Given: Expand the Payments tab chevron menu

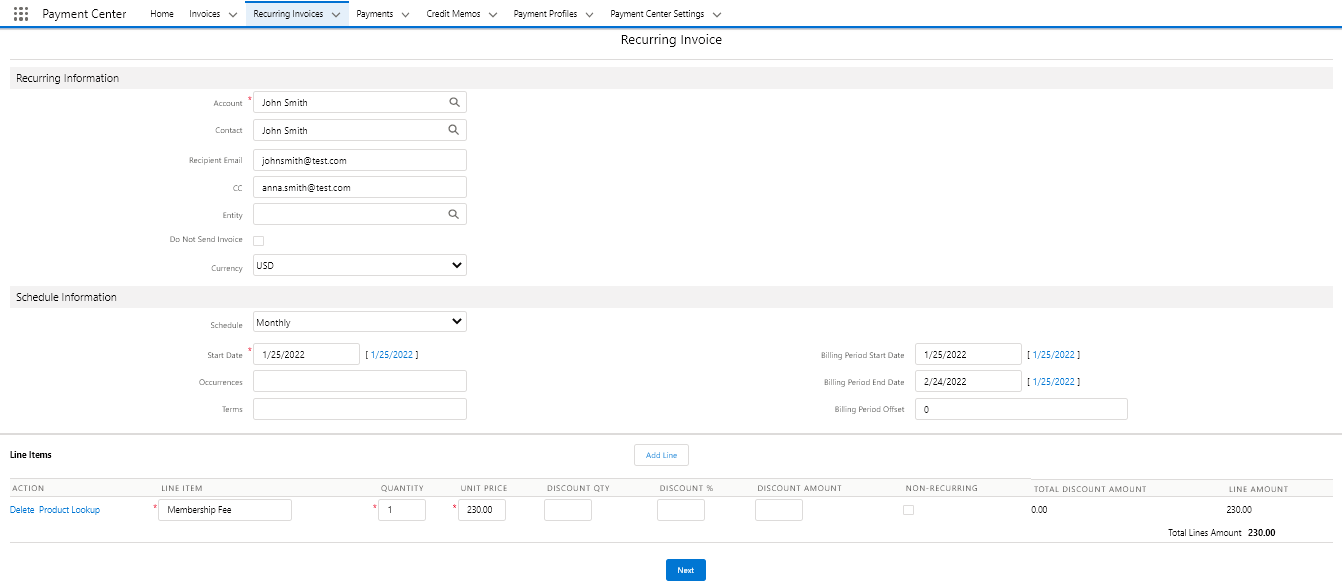Looking at the screenshot, I should 405,15.
